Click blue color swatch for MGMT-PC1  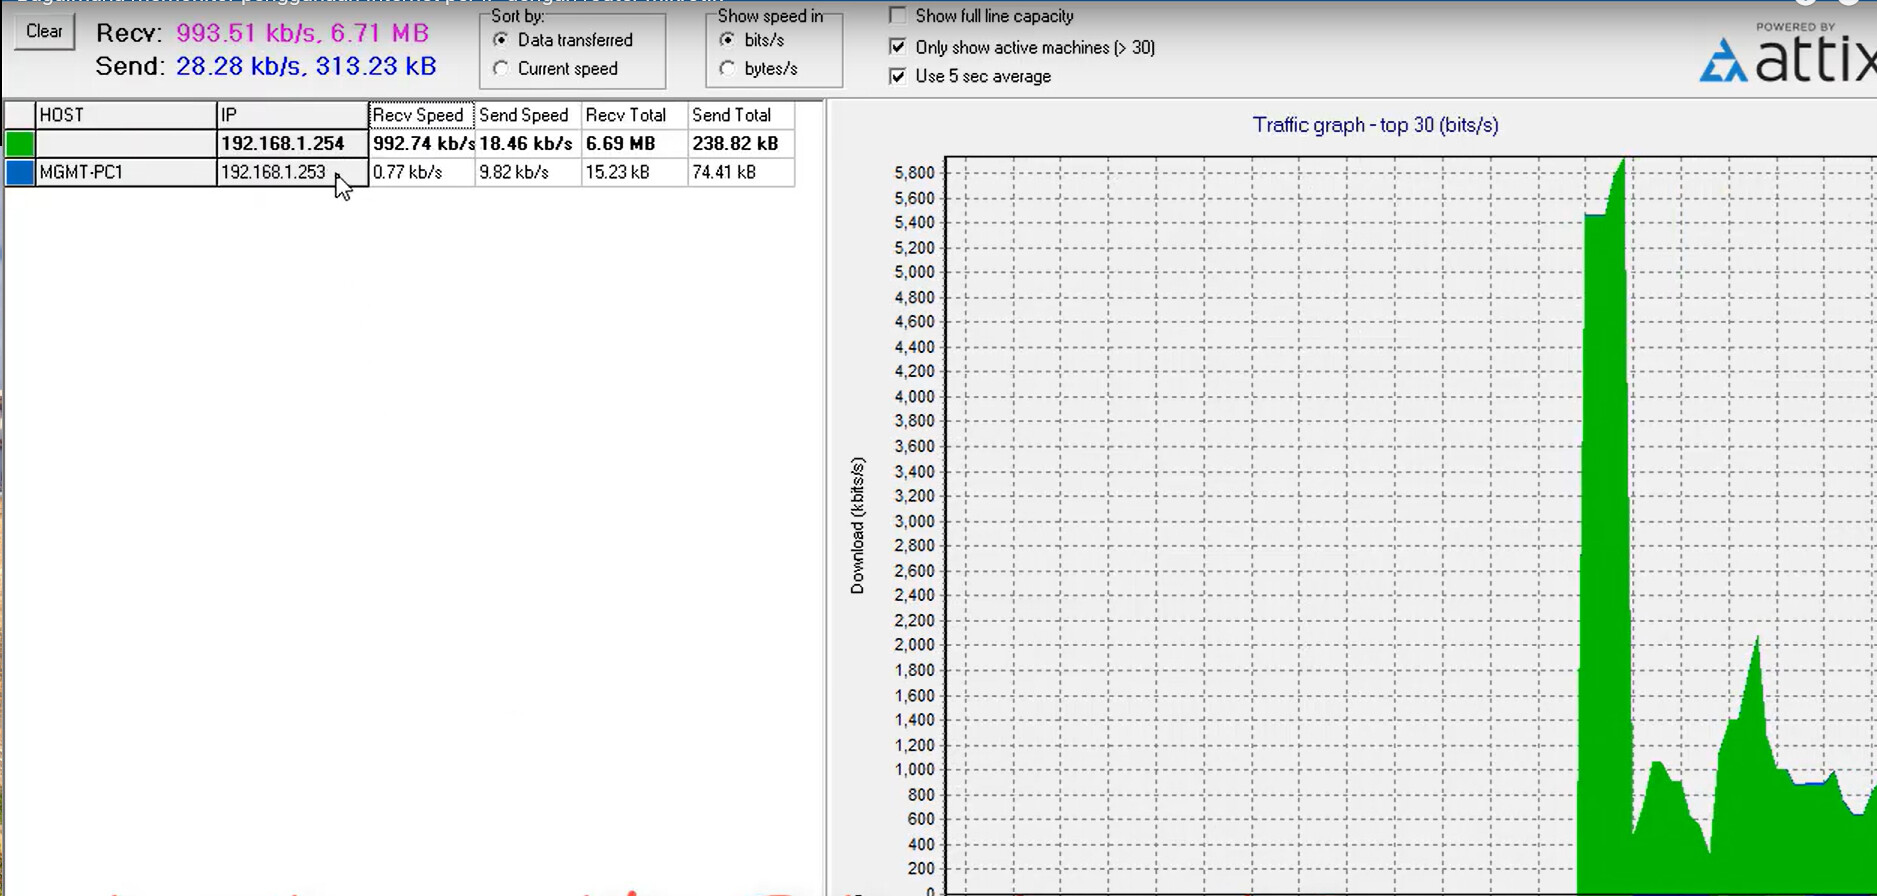point(20,172)
